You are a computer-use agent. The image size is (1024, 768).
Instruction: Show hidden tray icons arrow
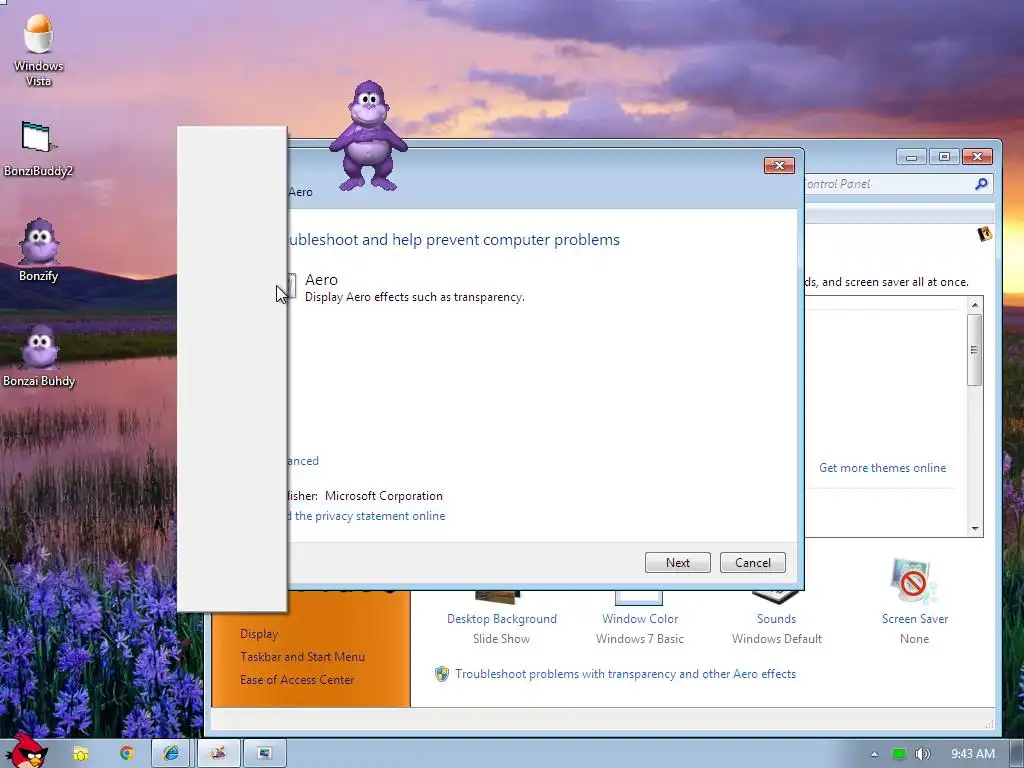click(874, 754)
